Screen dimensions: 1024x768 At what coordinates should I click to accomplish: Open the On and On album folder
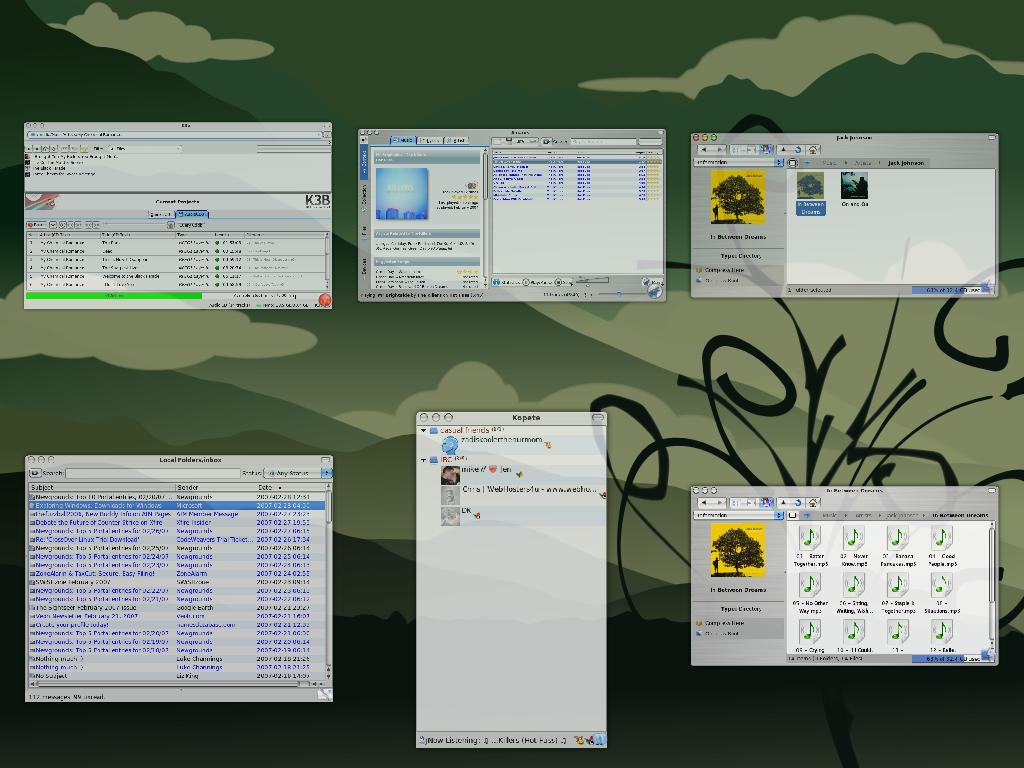pos(854,189)
